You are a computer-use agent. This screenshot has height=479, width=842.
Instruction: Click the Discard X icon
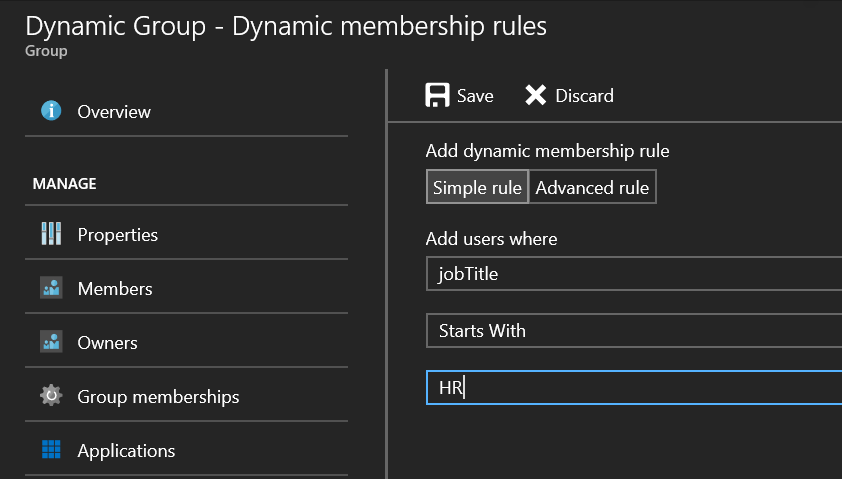tap(535, 95)
